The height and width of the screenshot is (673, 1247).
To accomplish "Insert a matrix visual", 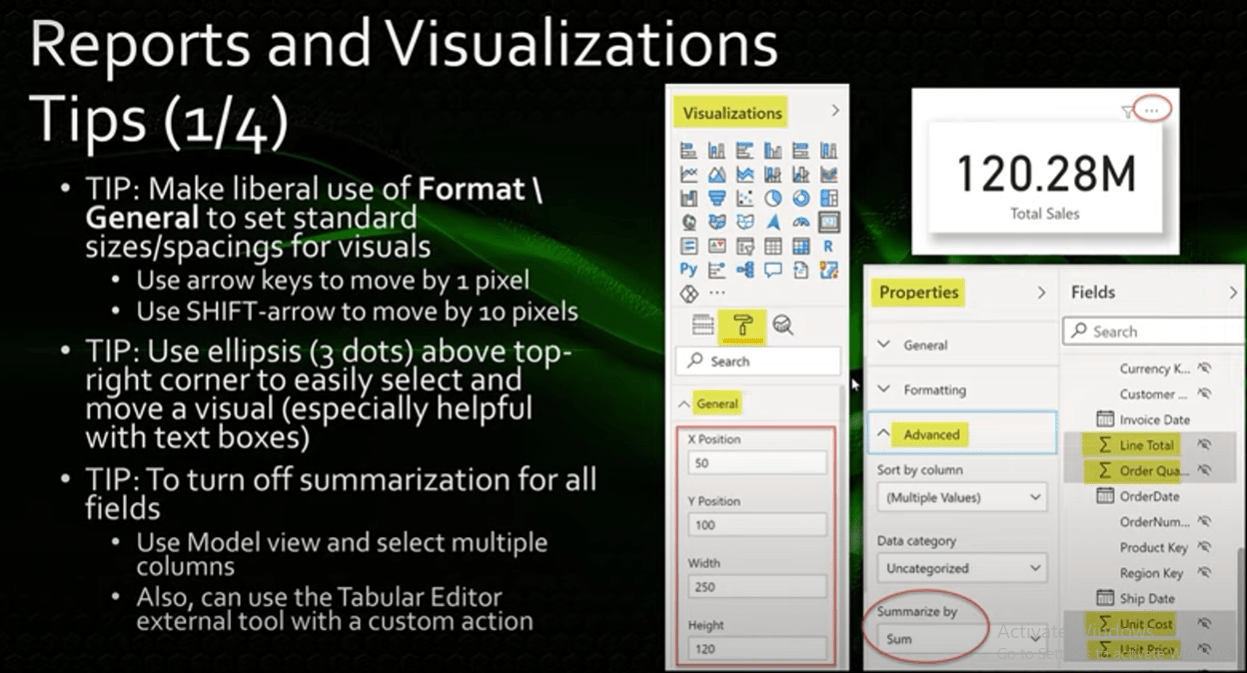I will [801, 246].
